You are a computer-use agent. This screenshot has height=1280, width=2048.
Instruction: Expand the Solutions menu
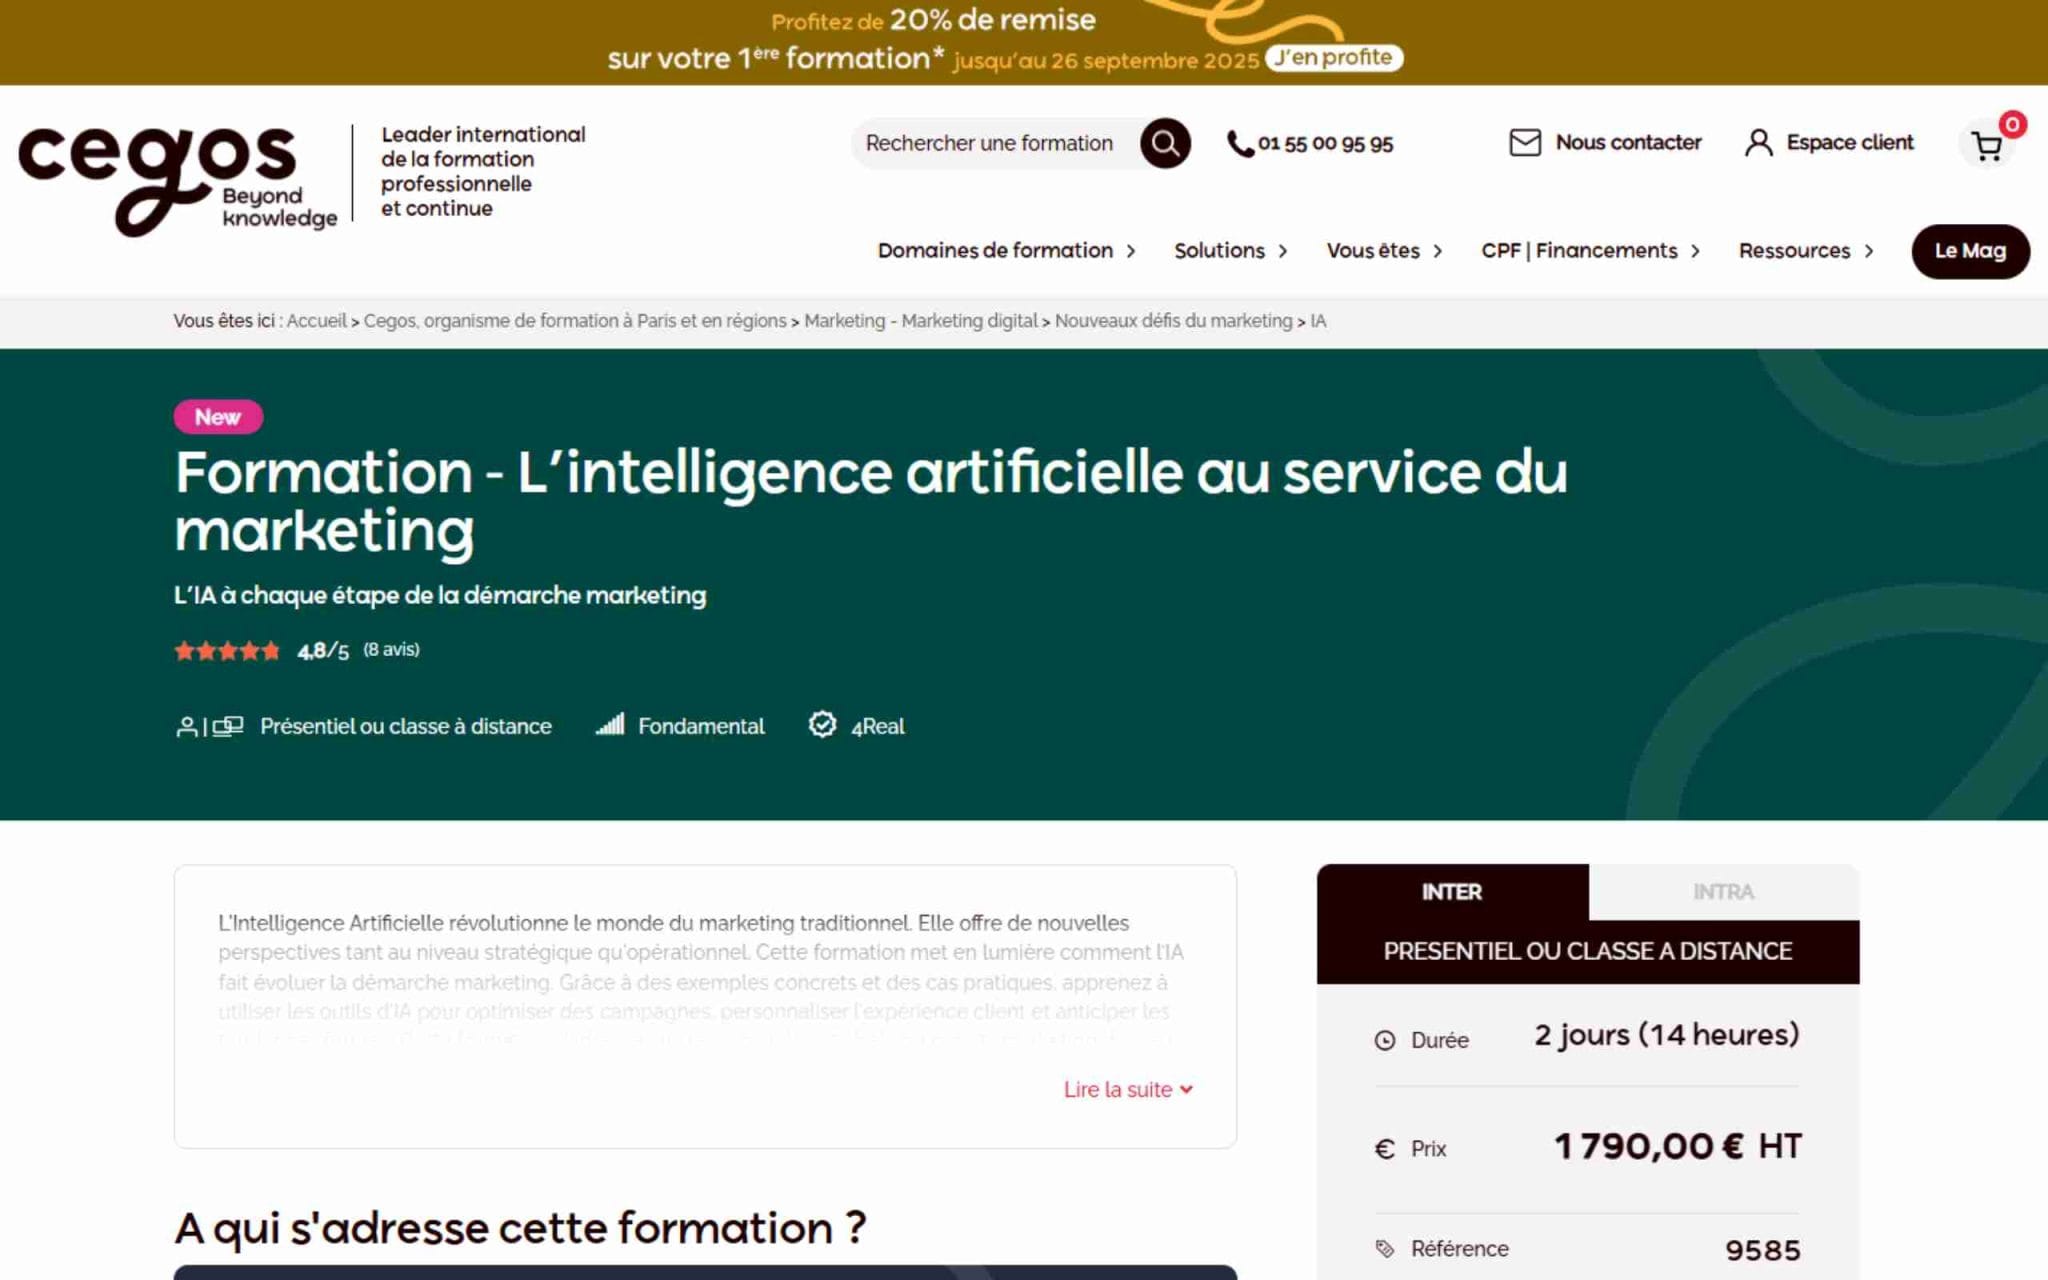(1230, 251)
